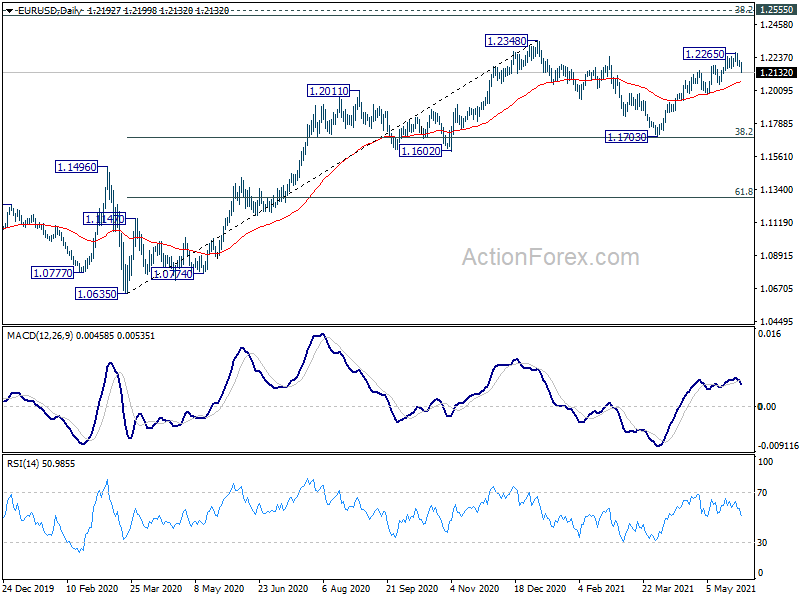Click the 22 Mar 2021 date marker

pos(667,588)
